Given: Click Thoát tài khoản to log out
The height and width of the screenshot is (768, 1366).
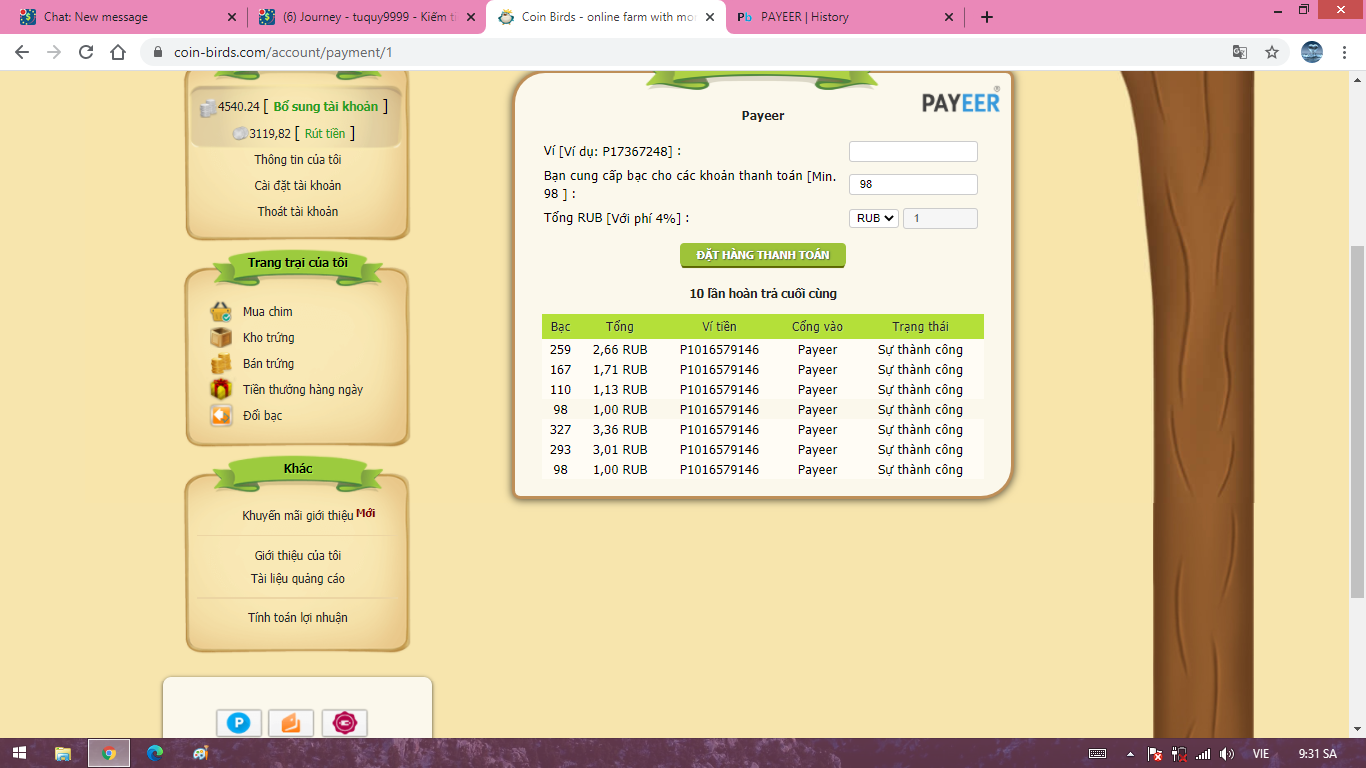Looking at the screenshot, I should [298, 212].
